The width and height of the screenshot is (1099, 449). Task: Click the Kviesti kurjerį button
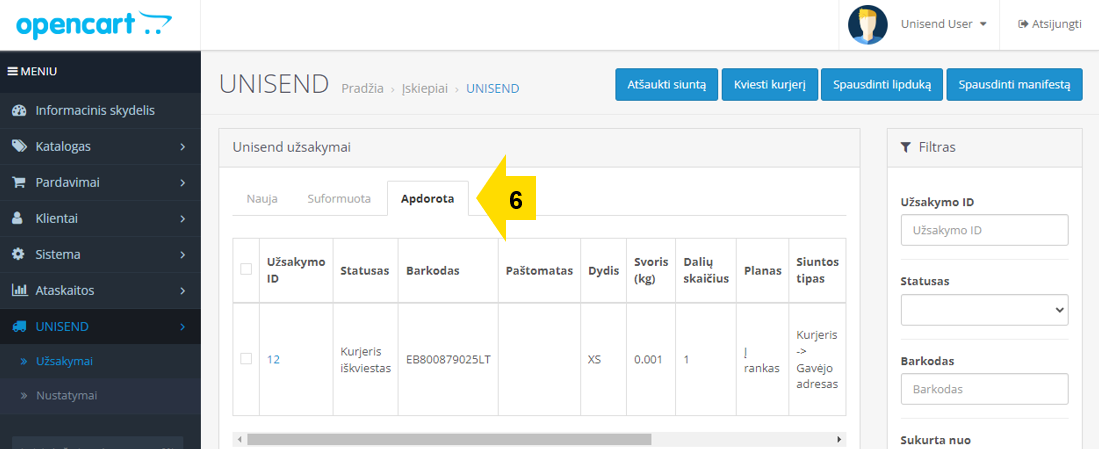[770, 85]
